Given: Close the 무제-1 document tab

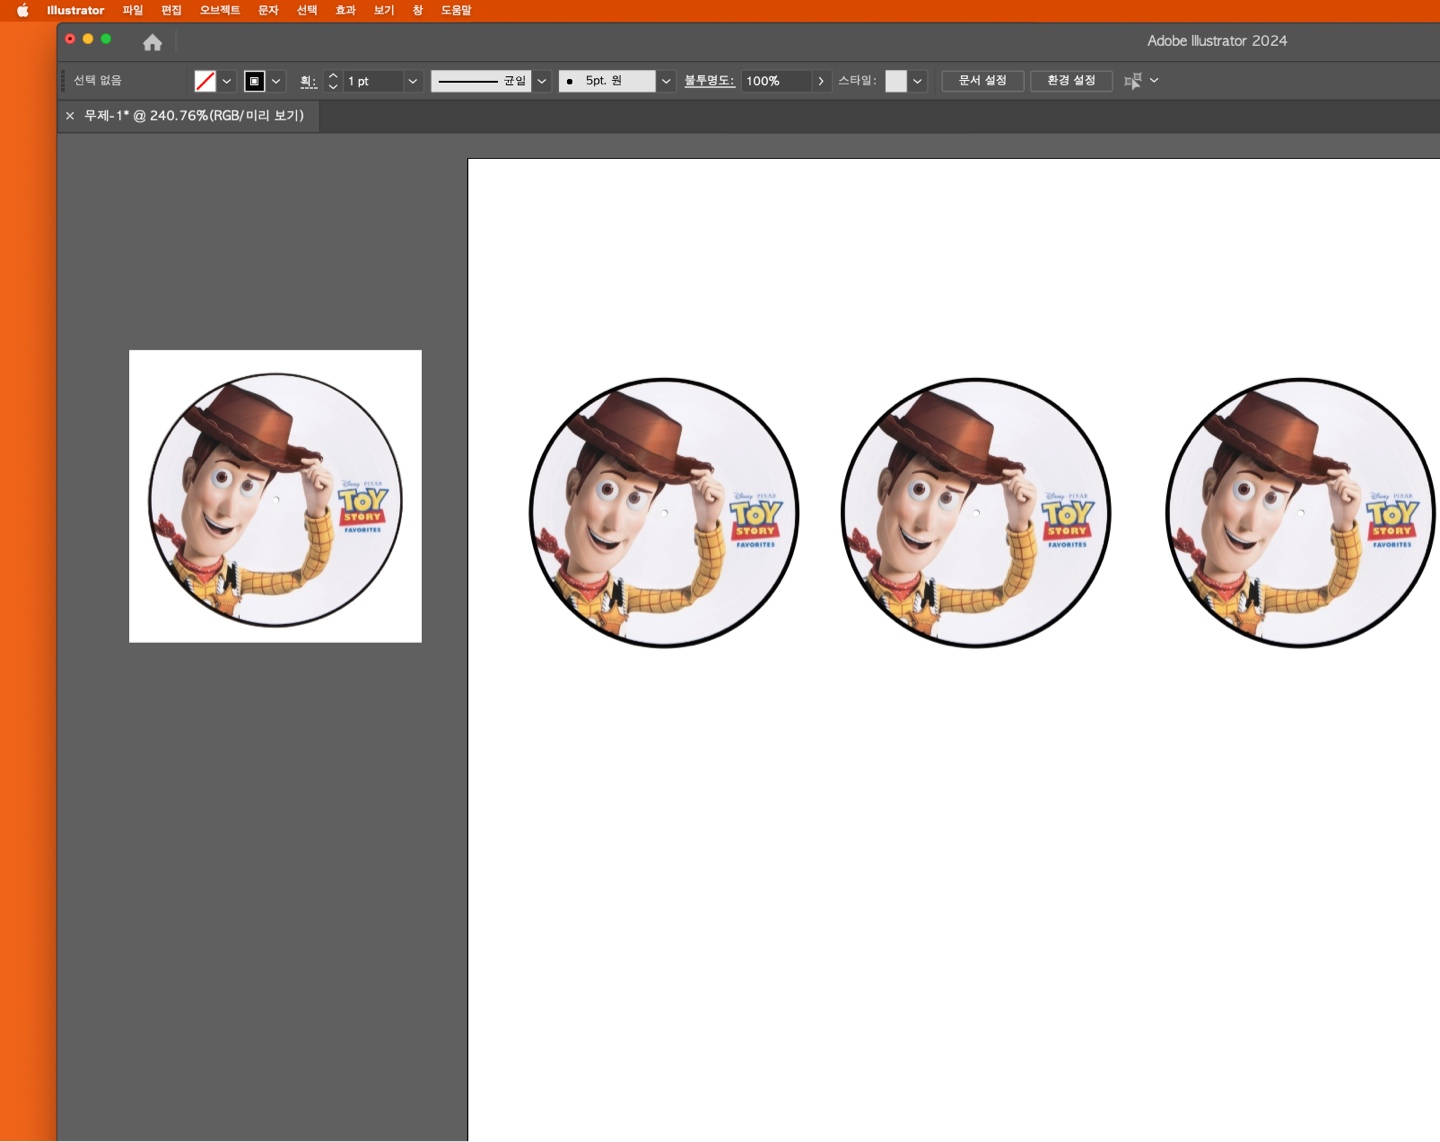Looking at the screenshot, I should point(70,116).
